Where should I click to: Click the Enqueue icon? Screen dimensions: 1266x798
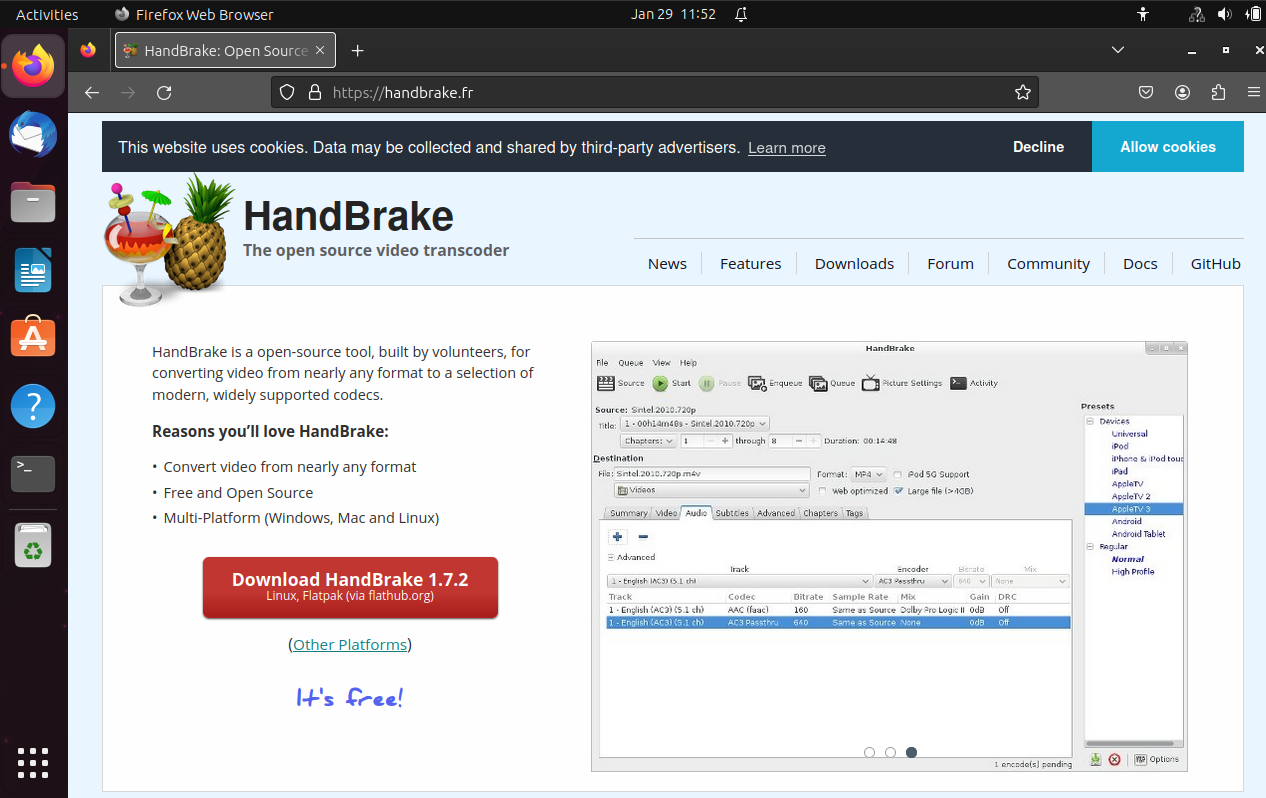755,383
